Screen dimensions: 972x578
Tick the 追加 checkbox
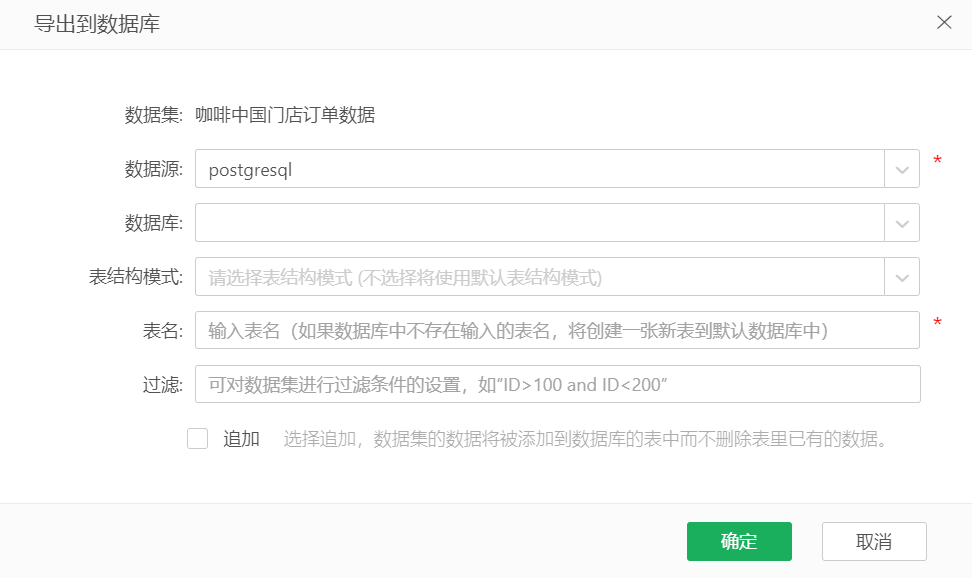[x=197, y=439]
